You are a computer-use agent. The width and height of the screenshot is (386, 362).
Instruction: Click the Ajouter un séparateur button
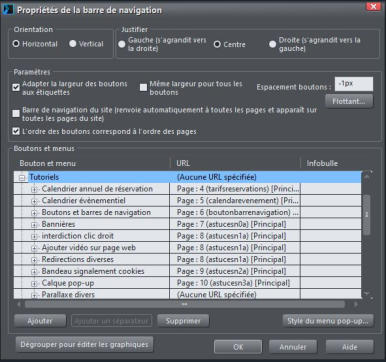(x=112, y=321)
